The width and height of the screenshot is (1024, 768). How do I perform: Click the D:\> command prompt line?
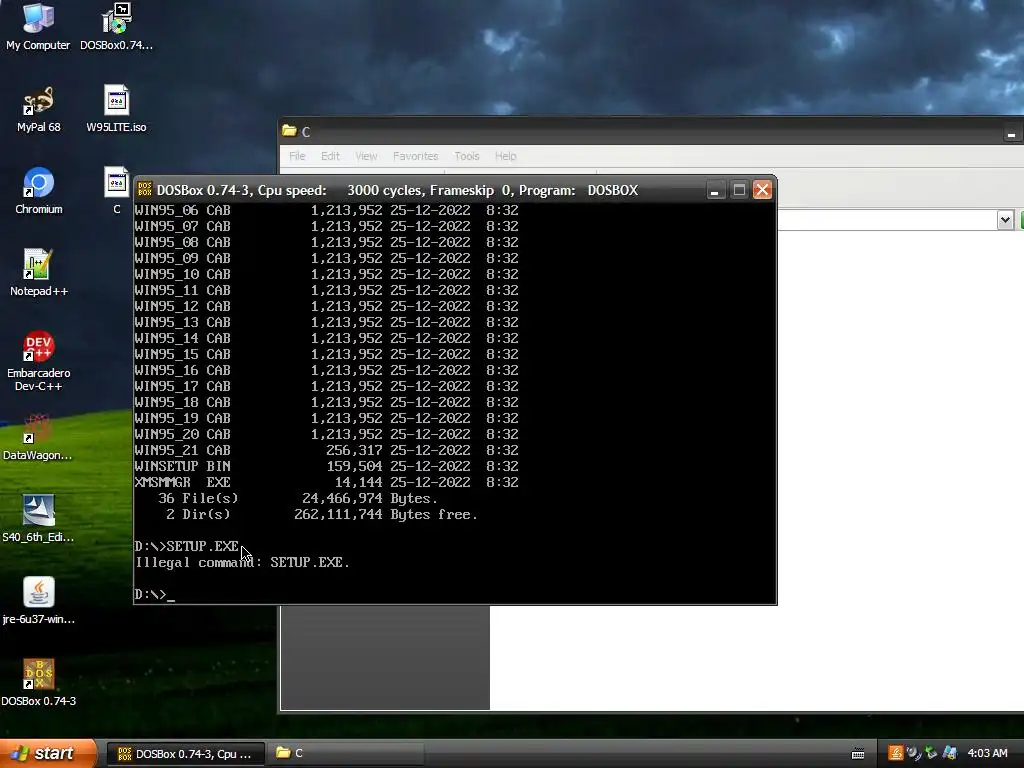click(155, 594)
